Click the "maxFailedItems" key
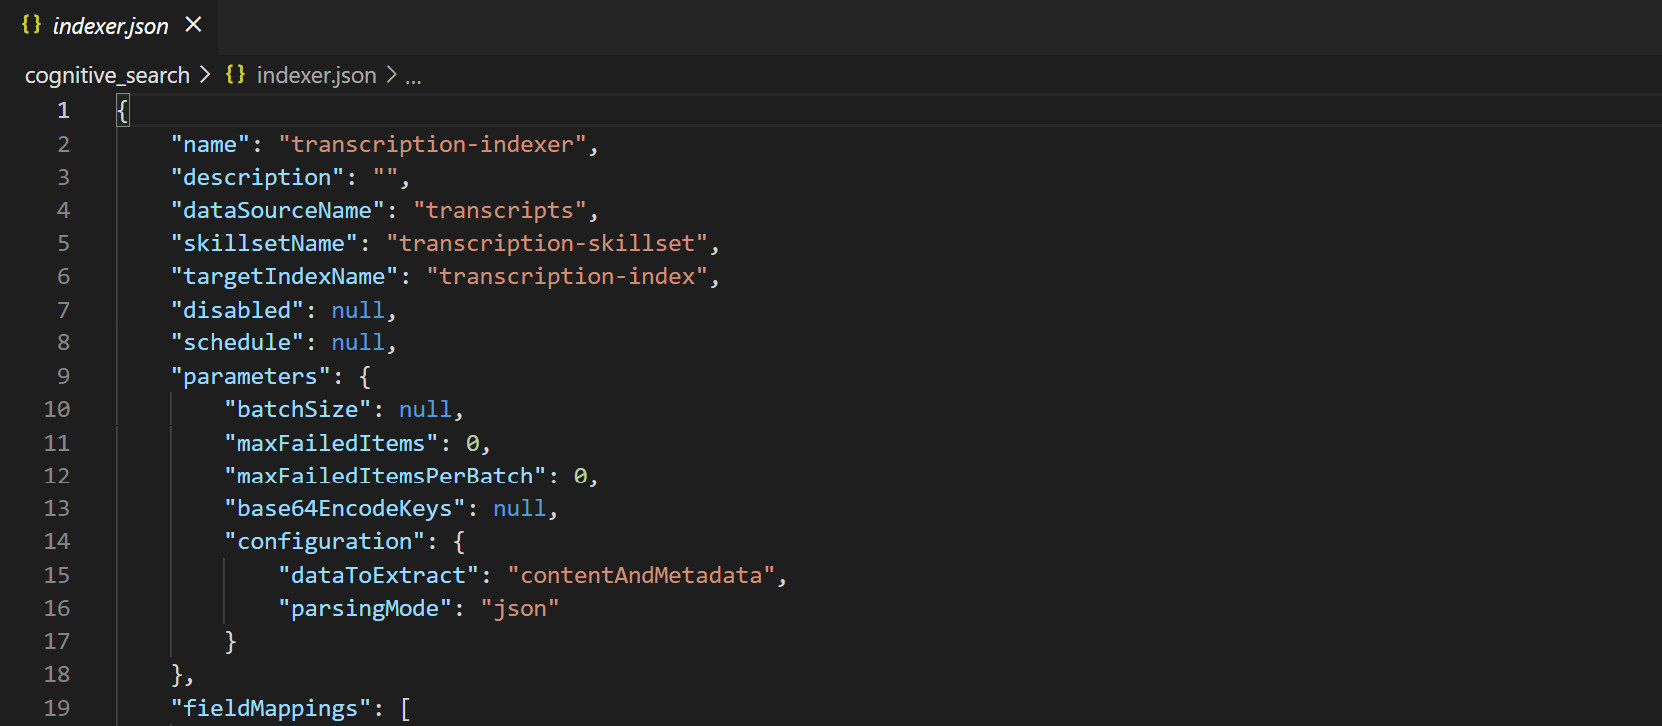Screen dimensions: 1662x726 click(x=331, y=443)
